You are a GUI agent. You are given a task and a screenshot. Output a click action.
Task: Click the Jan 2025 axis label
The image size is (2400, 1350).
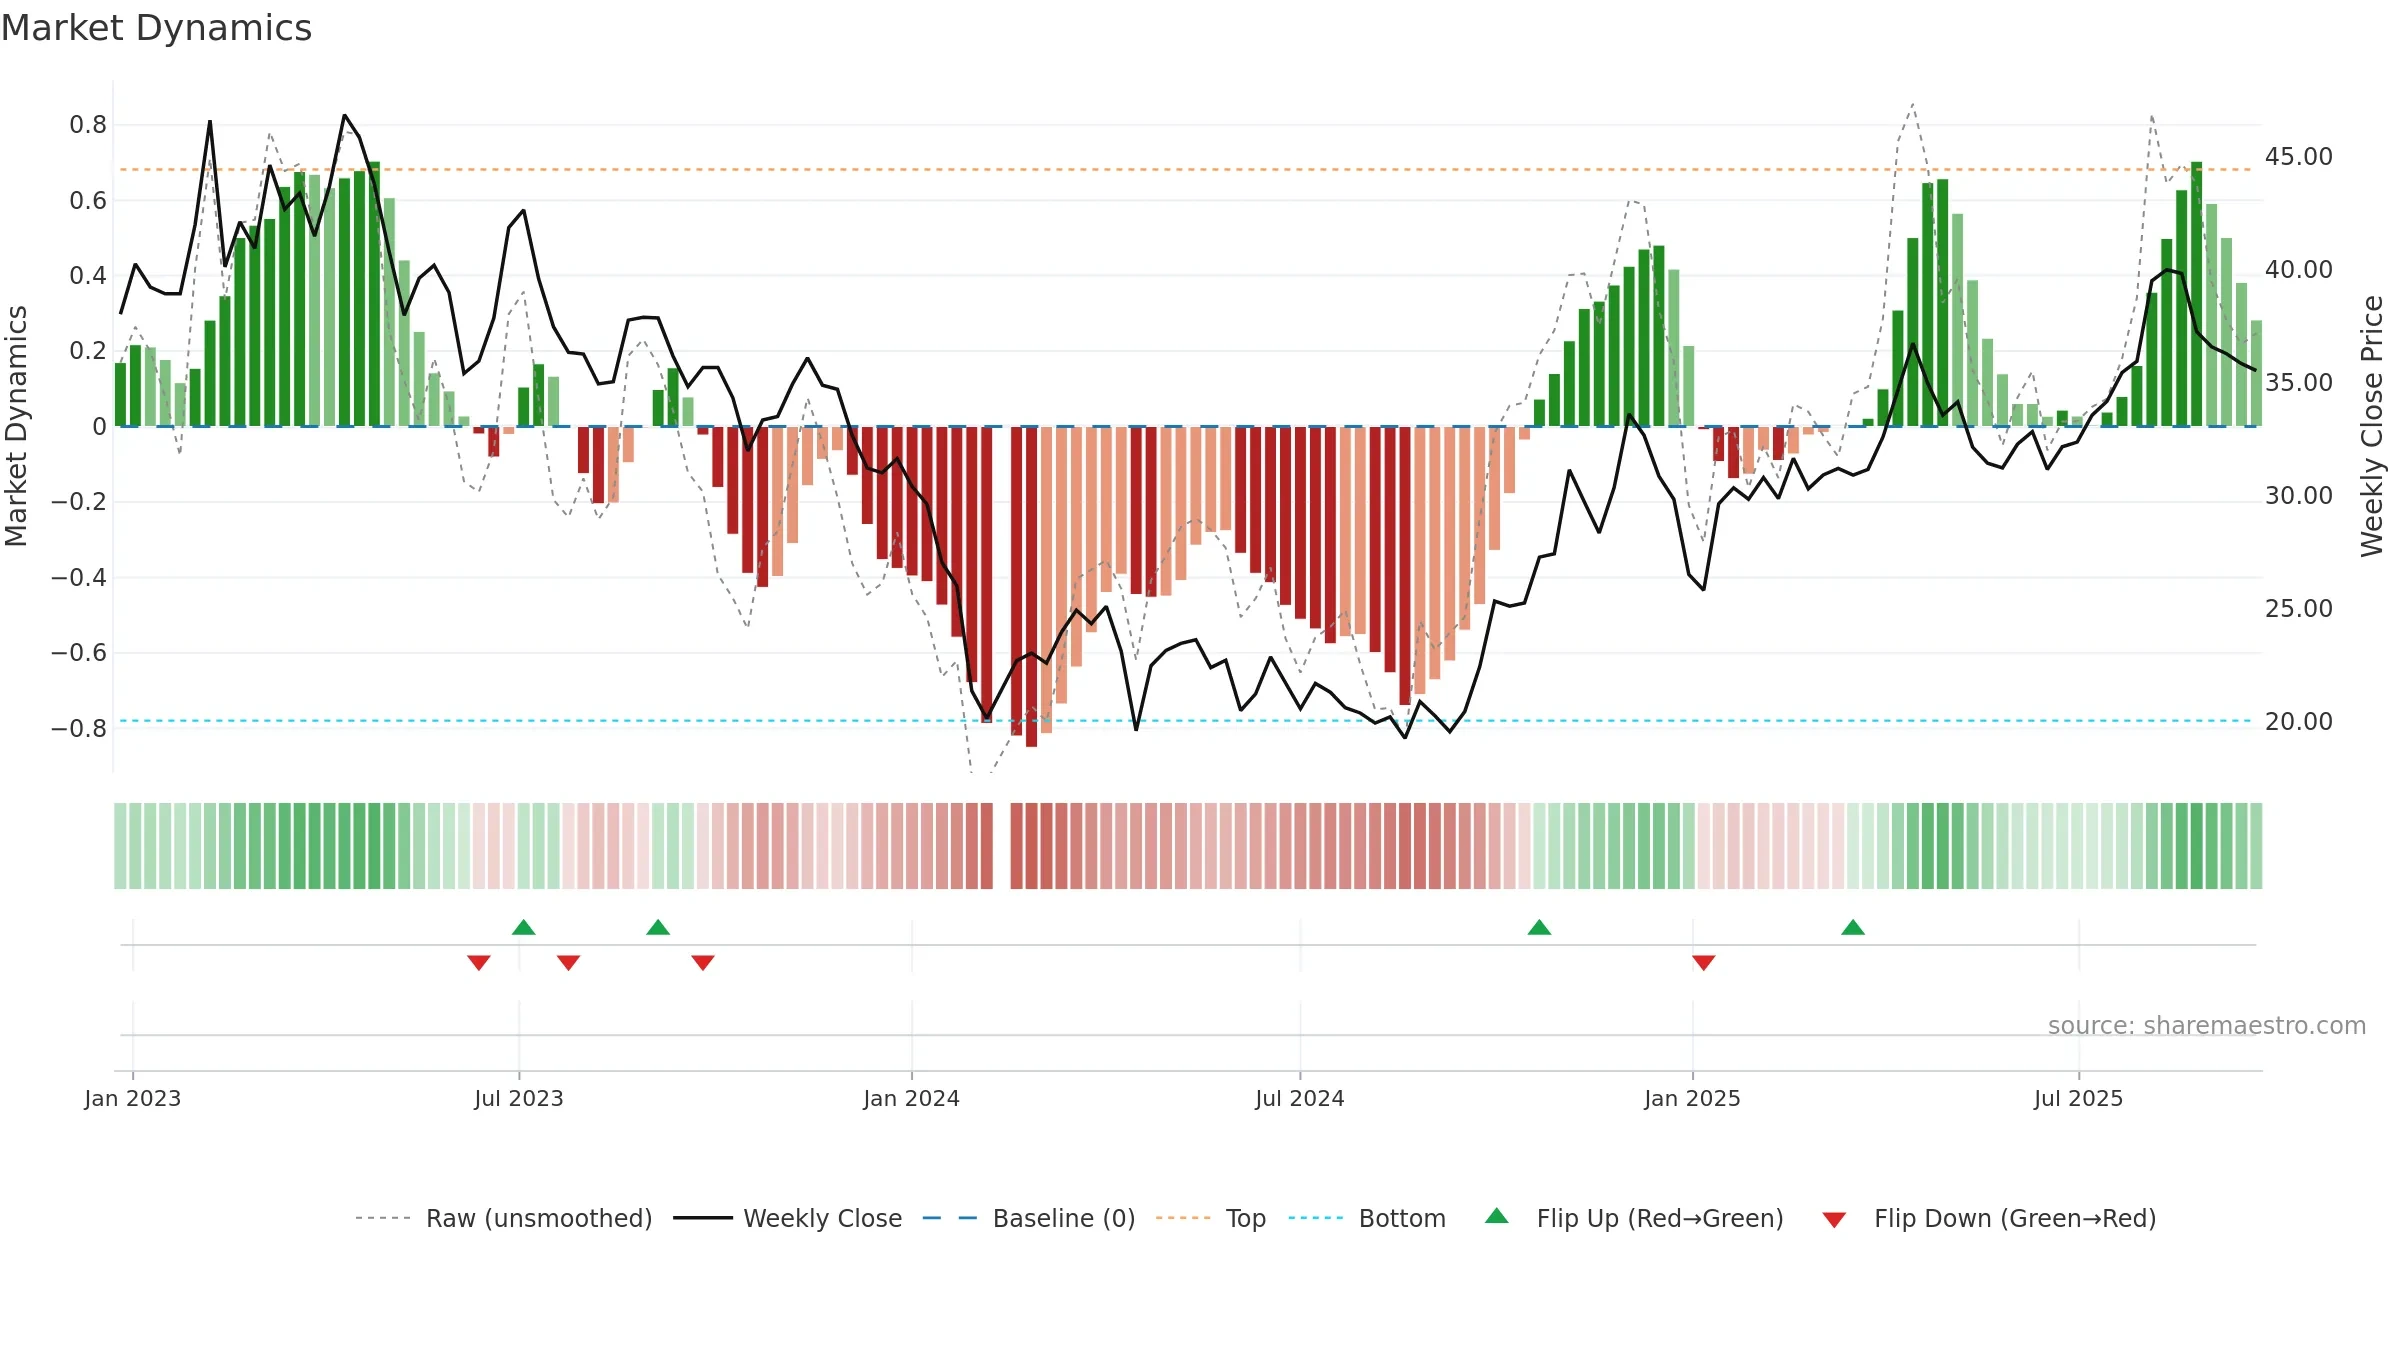click(1693, 1098)
